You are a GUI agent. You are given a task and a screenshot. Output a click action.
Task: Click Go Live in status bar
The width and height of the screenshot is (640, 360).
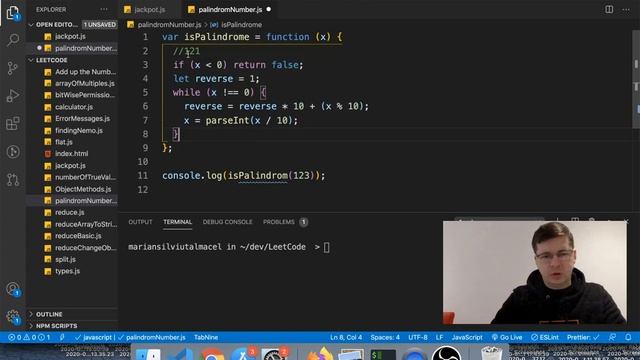[507, 337]
